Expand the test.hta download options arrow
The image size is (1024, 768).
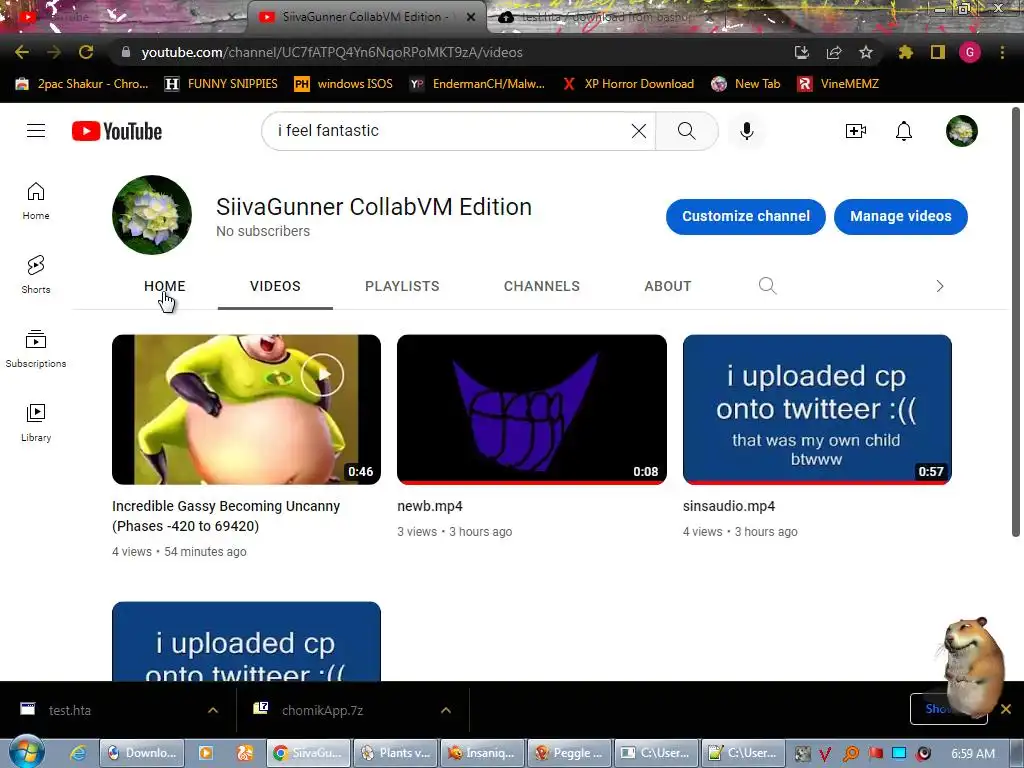click(x=213, y=710)
